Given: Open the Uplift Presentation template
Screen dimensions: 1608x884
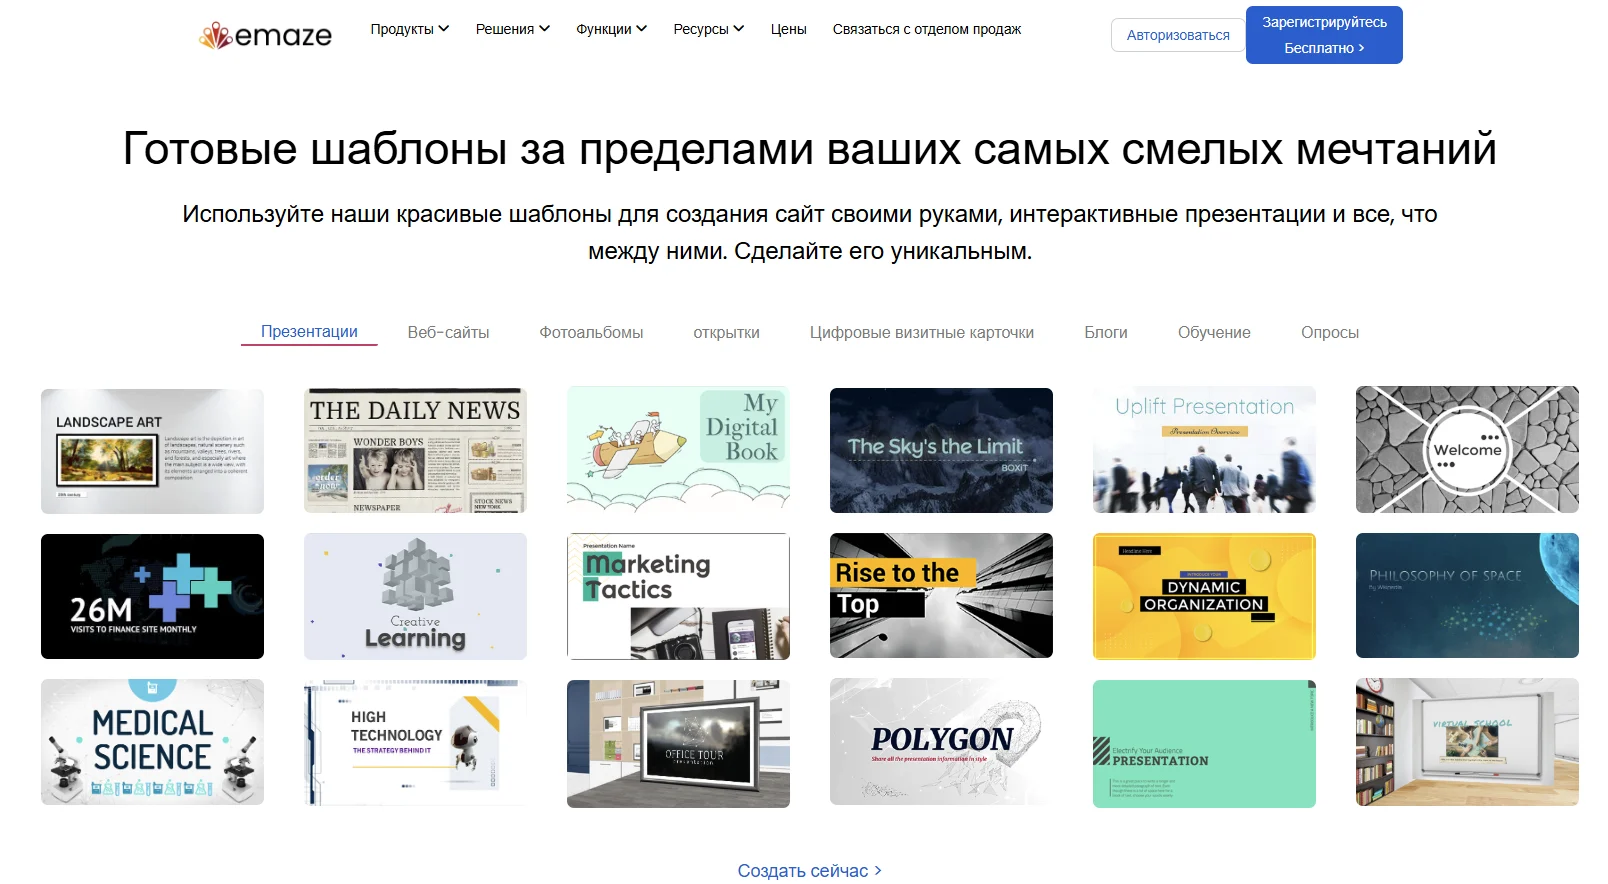Looking at the screenshot, I should tap(1204, 450).
